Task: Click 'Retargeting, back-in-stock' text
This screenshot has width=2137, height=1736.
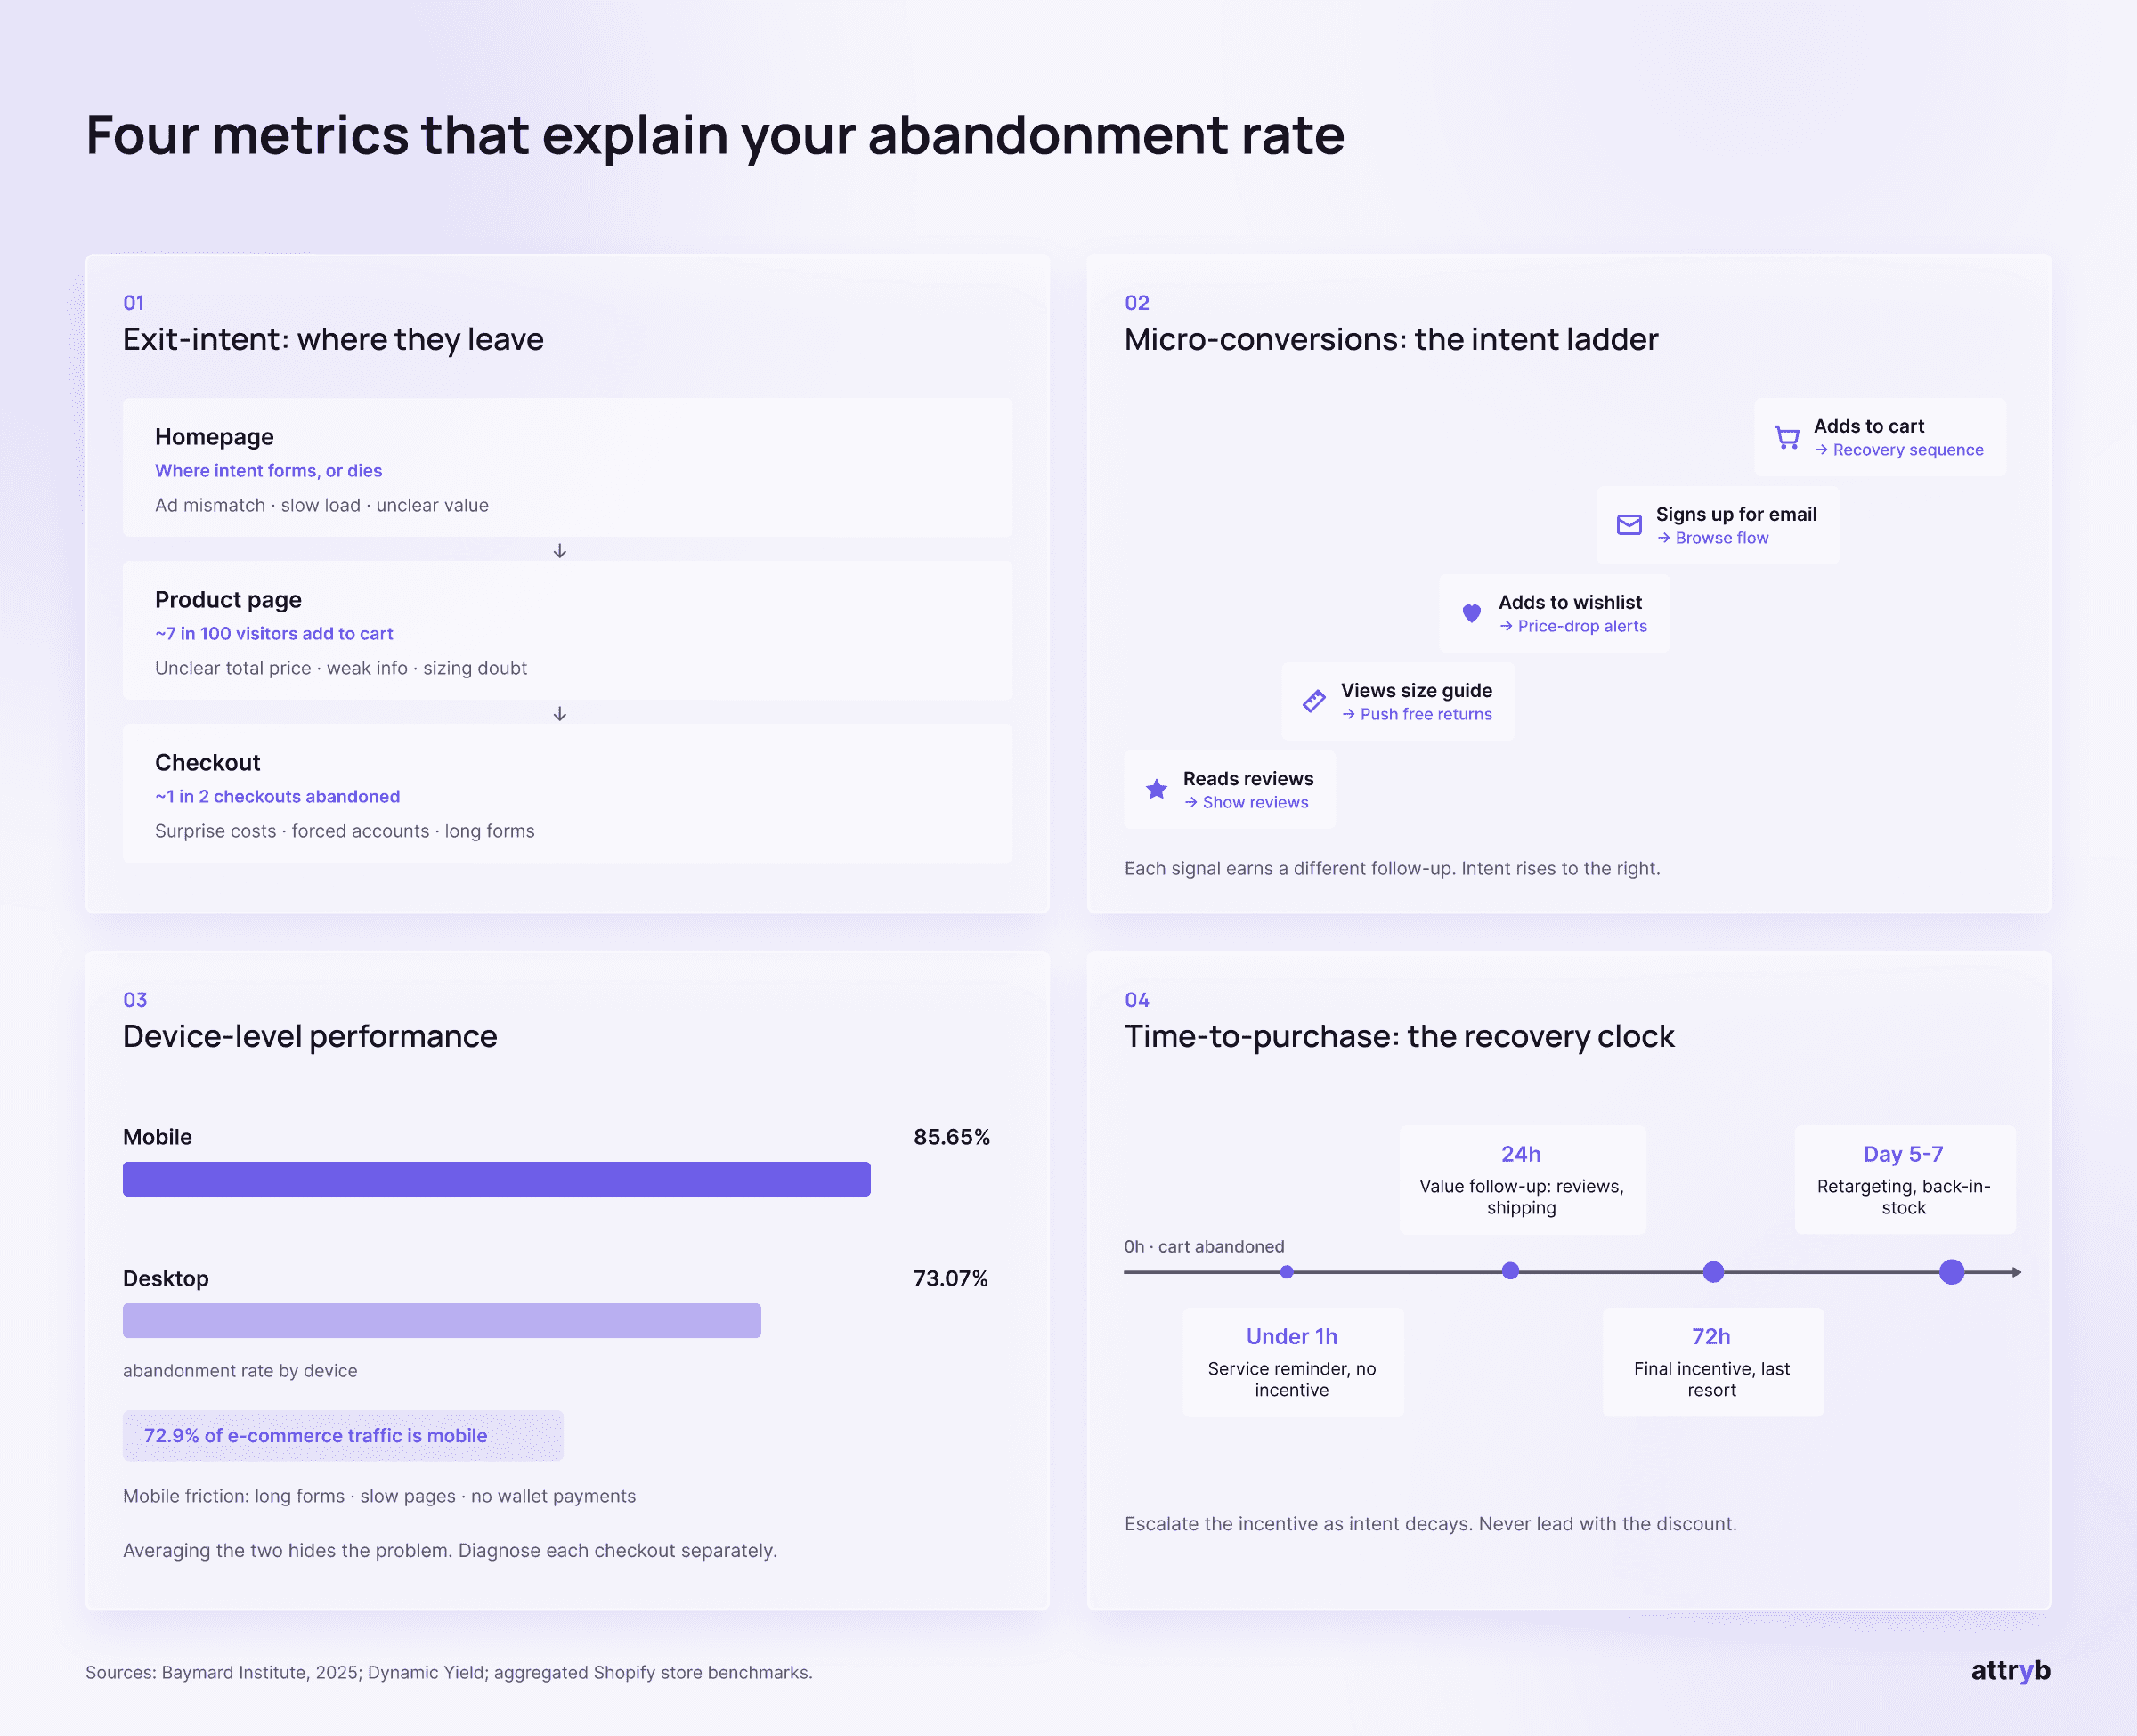Action: tap(1903, 1197)
